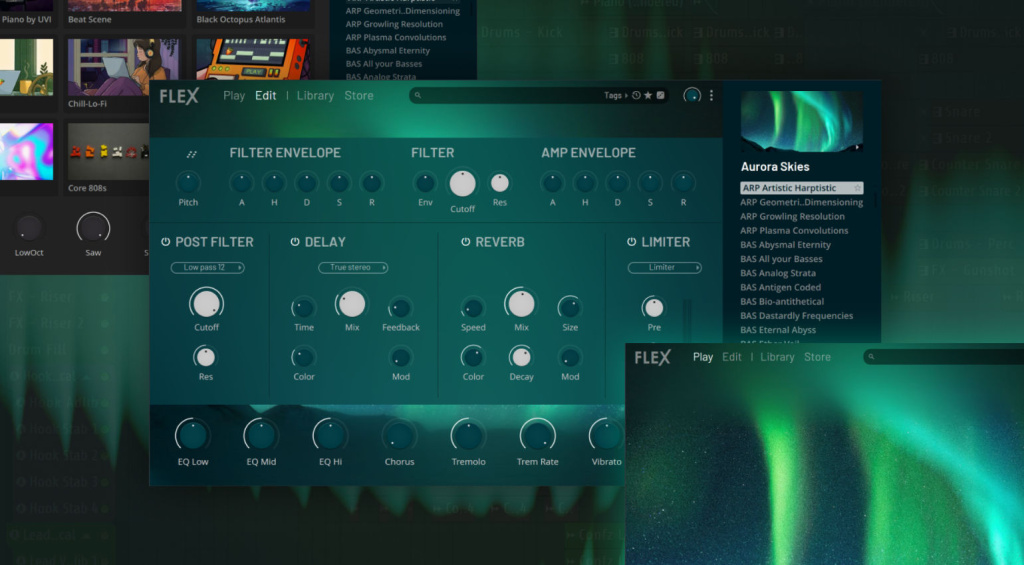The height and width of the screenshot is (565, 1024).
Task: Open the recent history clock icon
Action: (636, 95)
